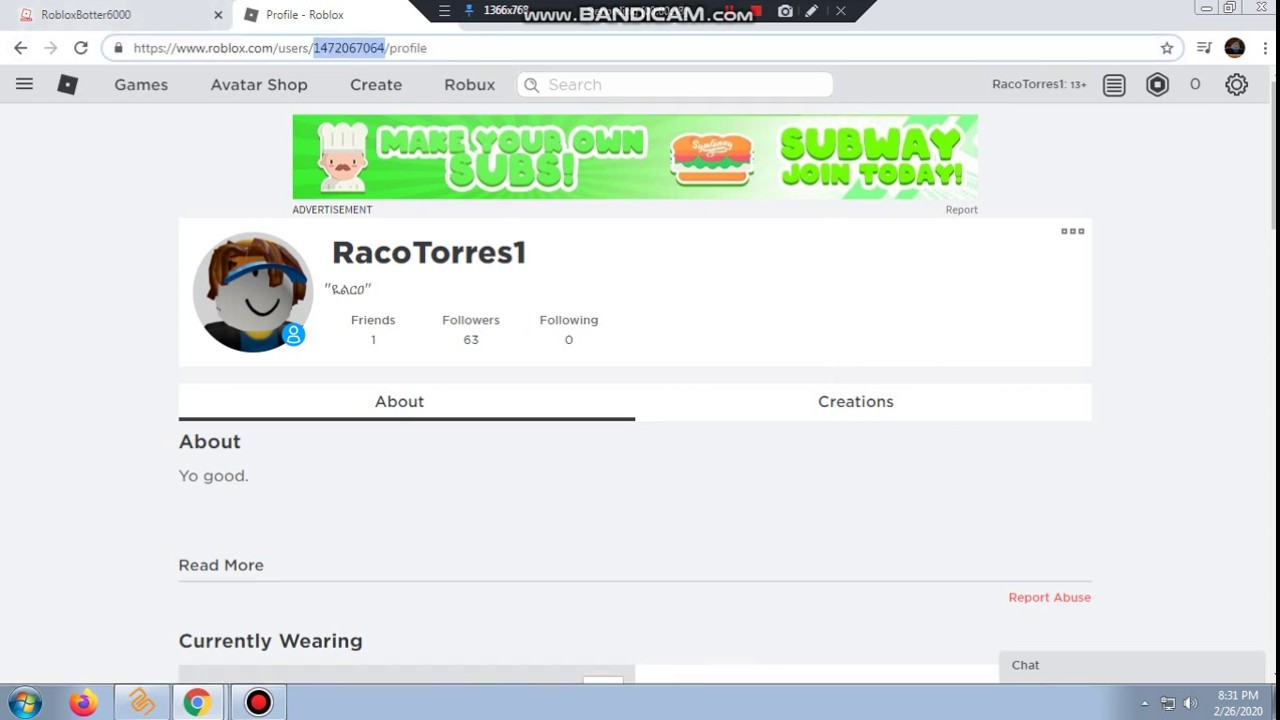1280x720 pixels.
Task: Click the search magnifier icon
Action: click(x=532, y=85)
